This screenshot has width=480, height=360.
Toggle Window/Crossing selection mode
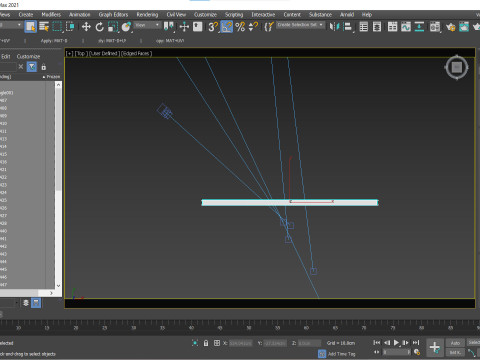click(70, 27)
